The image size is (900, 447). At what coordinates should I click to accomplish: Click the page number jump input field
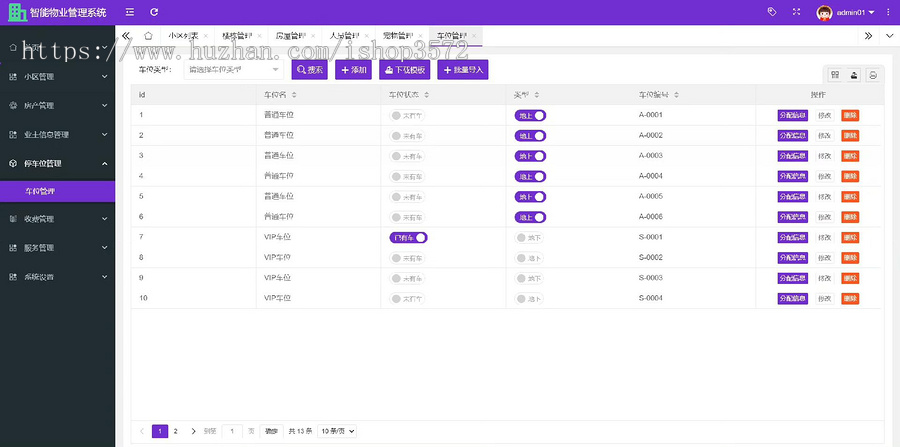[x=232, y=431]
